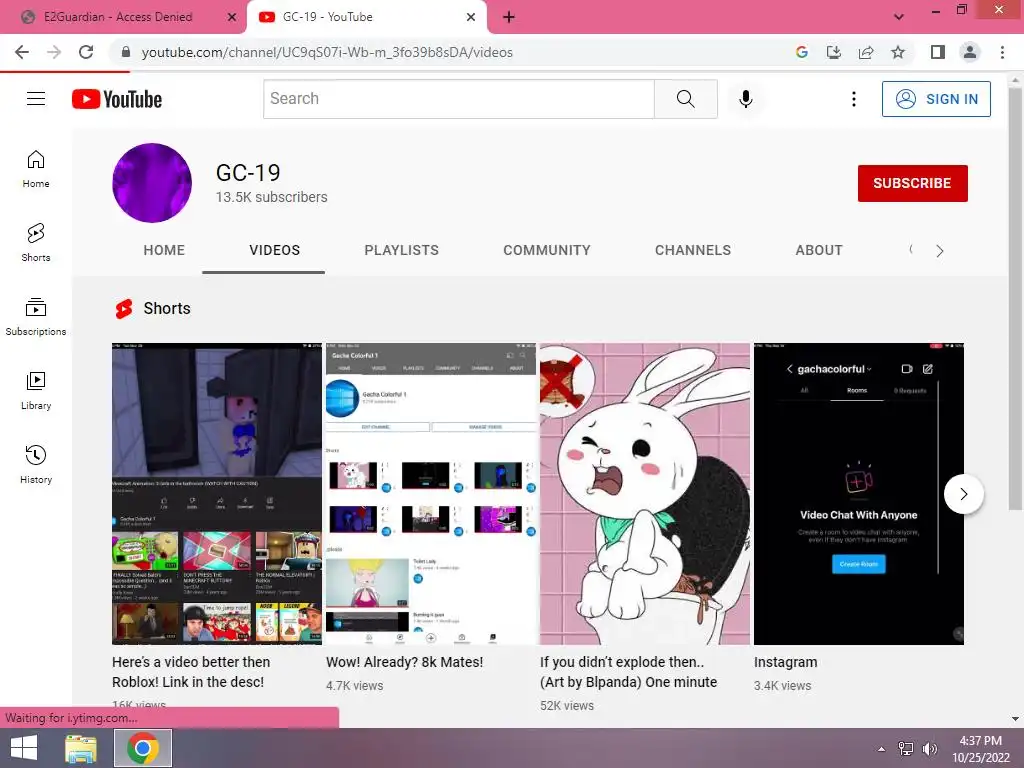Open File Explorer from the taskbar
1024x768 pixels.
[81, 748]
